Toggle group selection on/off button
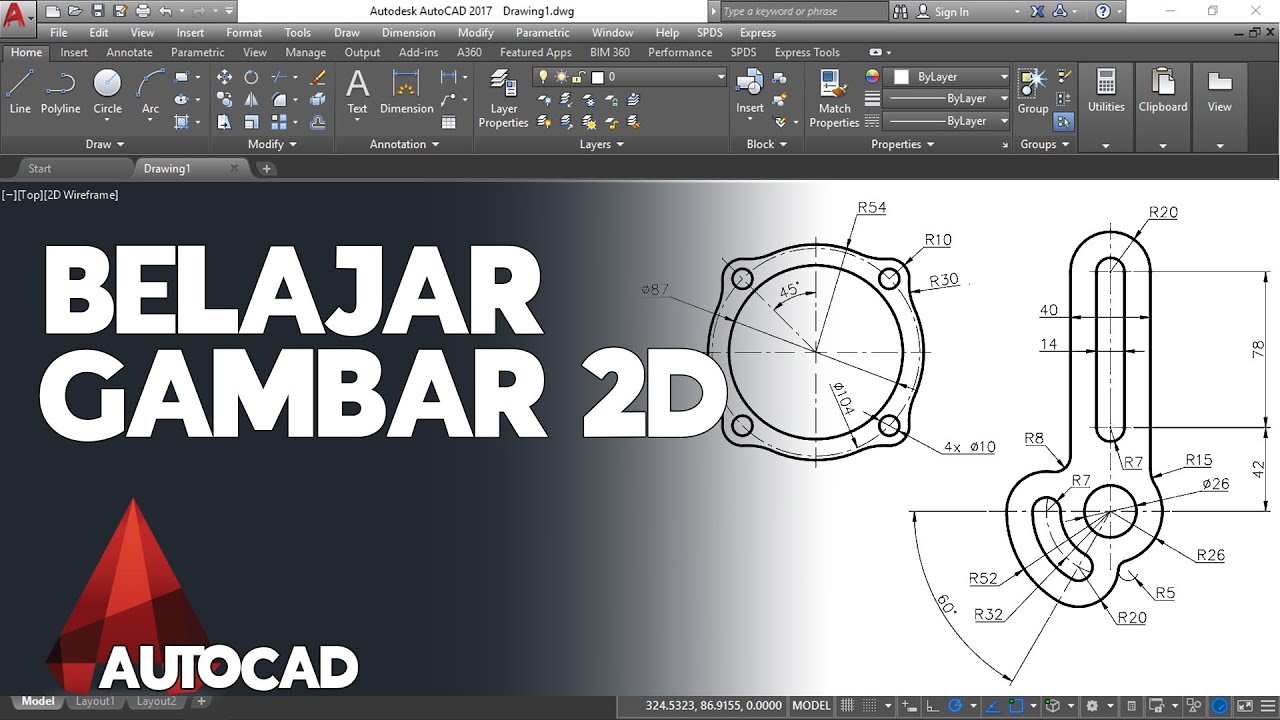This screenshot has height=720, width=1280. [x=1064, y=121]
